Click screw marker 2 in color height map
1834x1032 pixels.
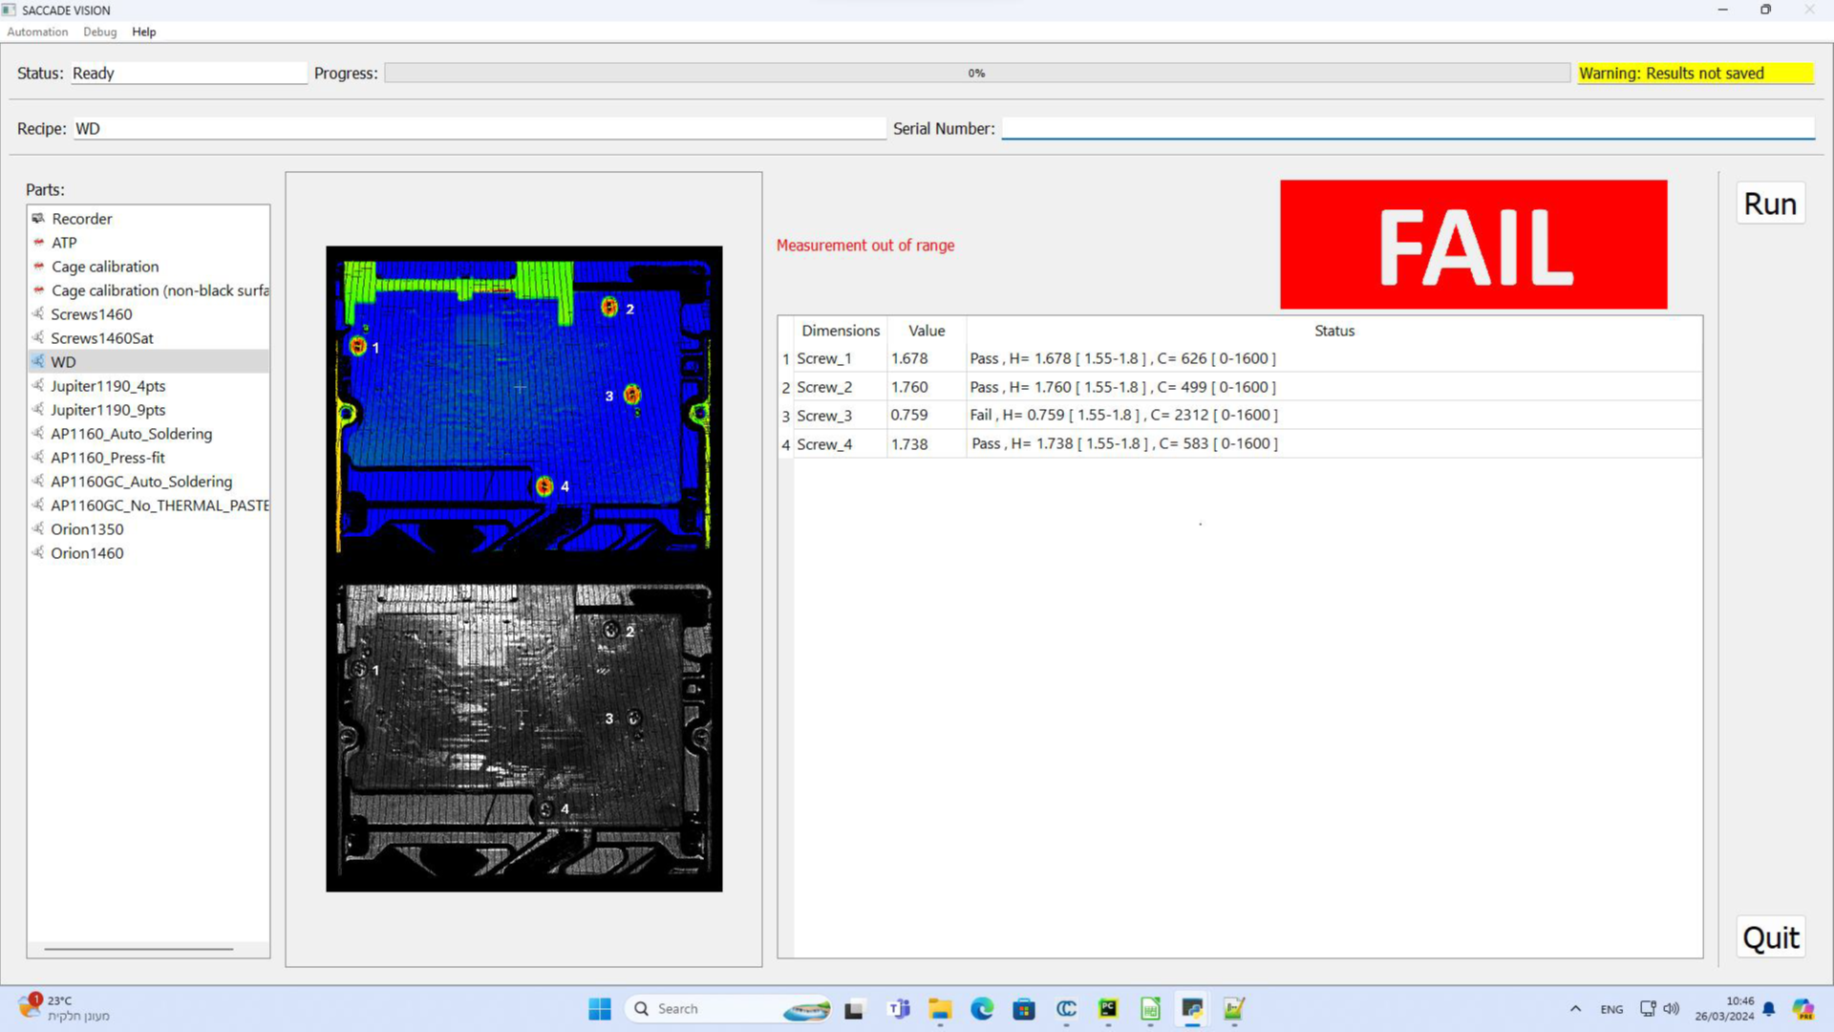click(609, 307)
